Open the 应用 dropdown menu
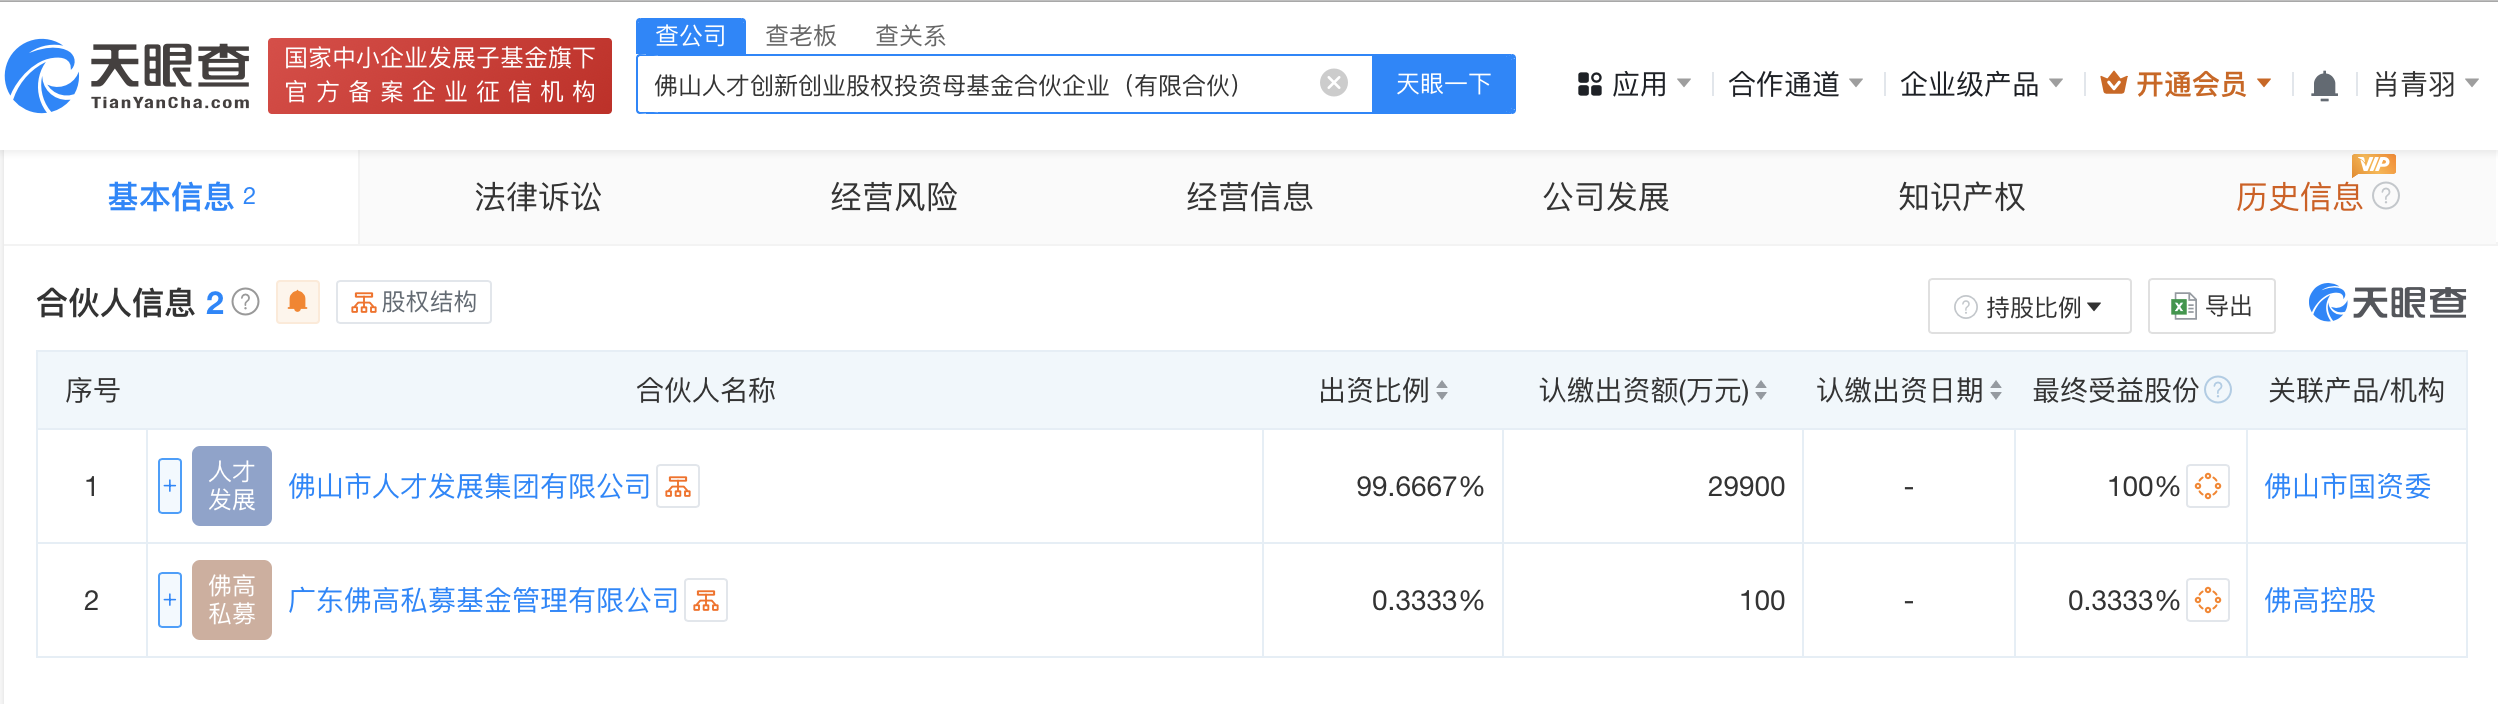Image resolution: width=2498 pixels, height=704 pixels. pyautogui.click(x=1635, y=84)
